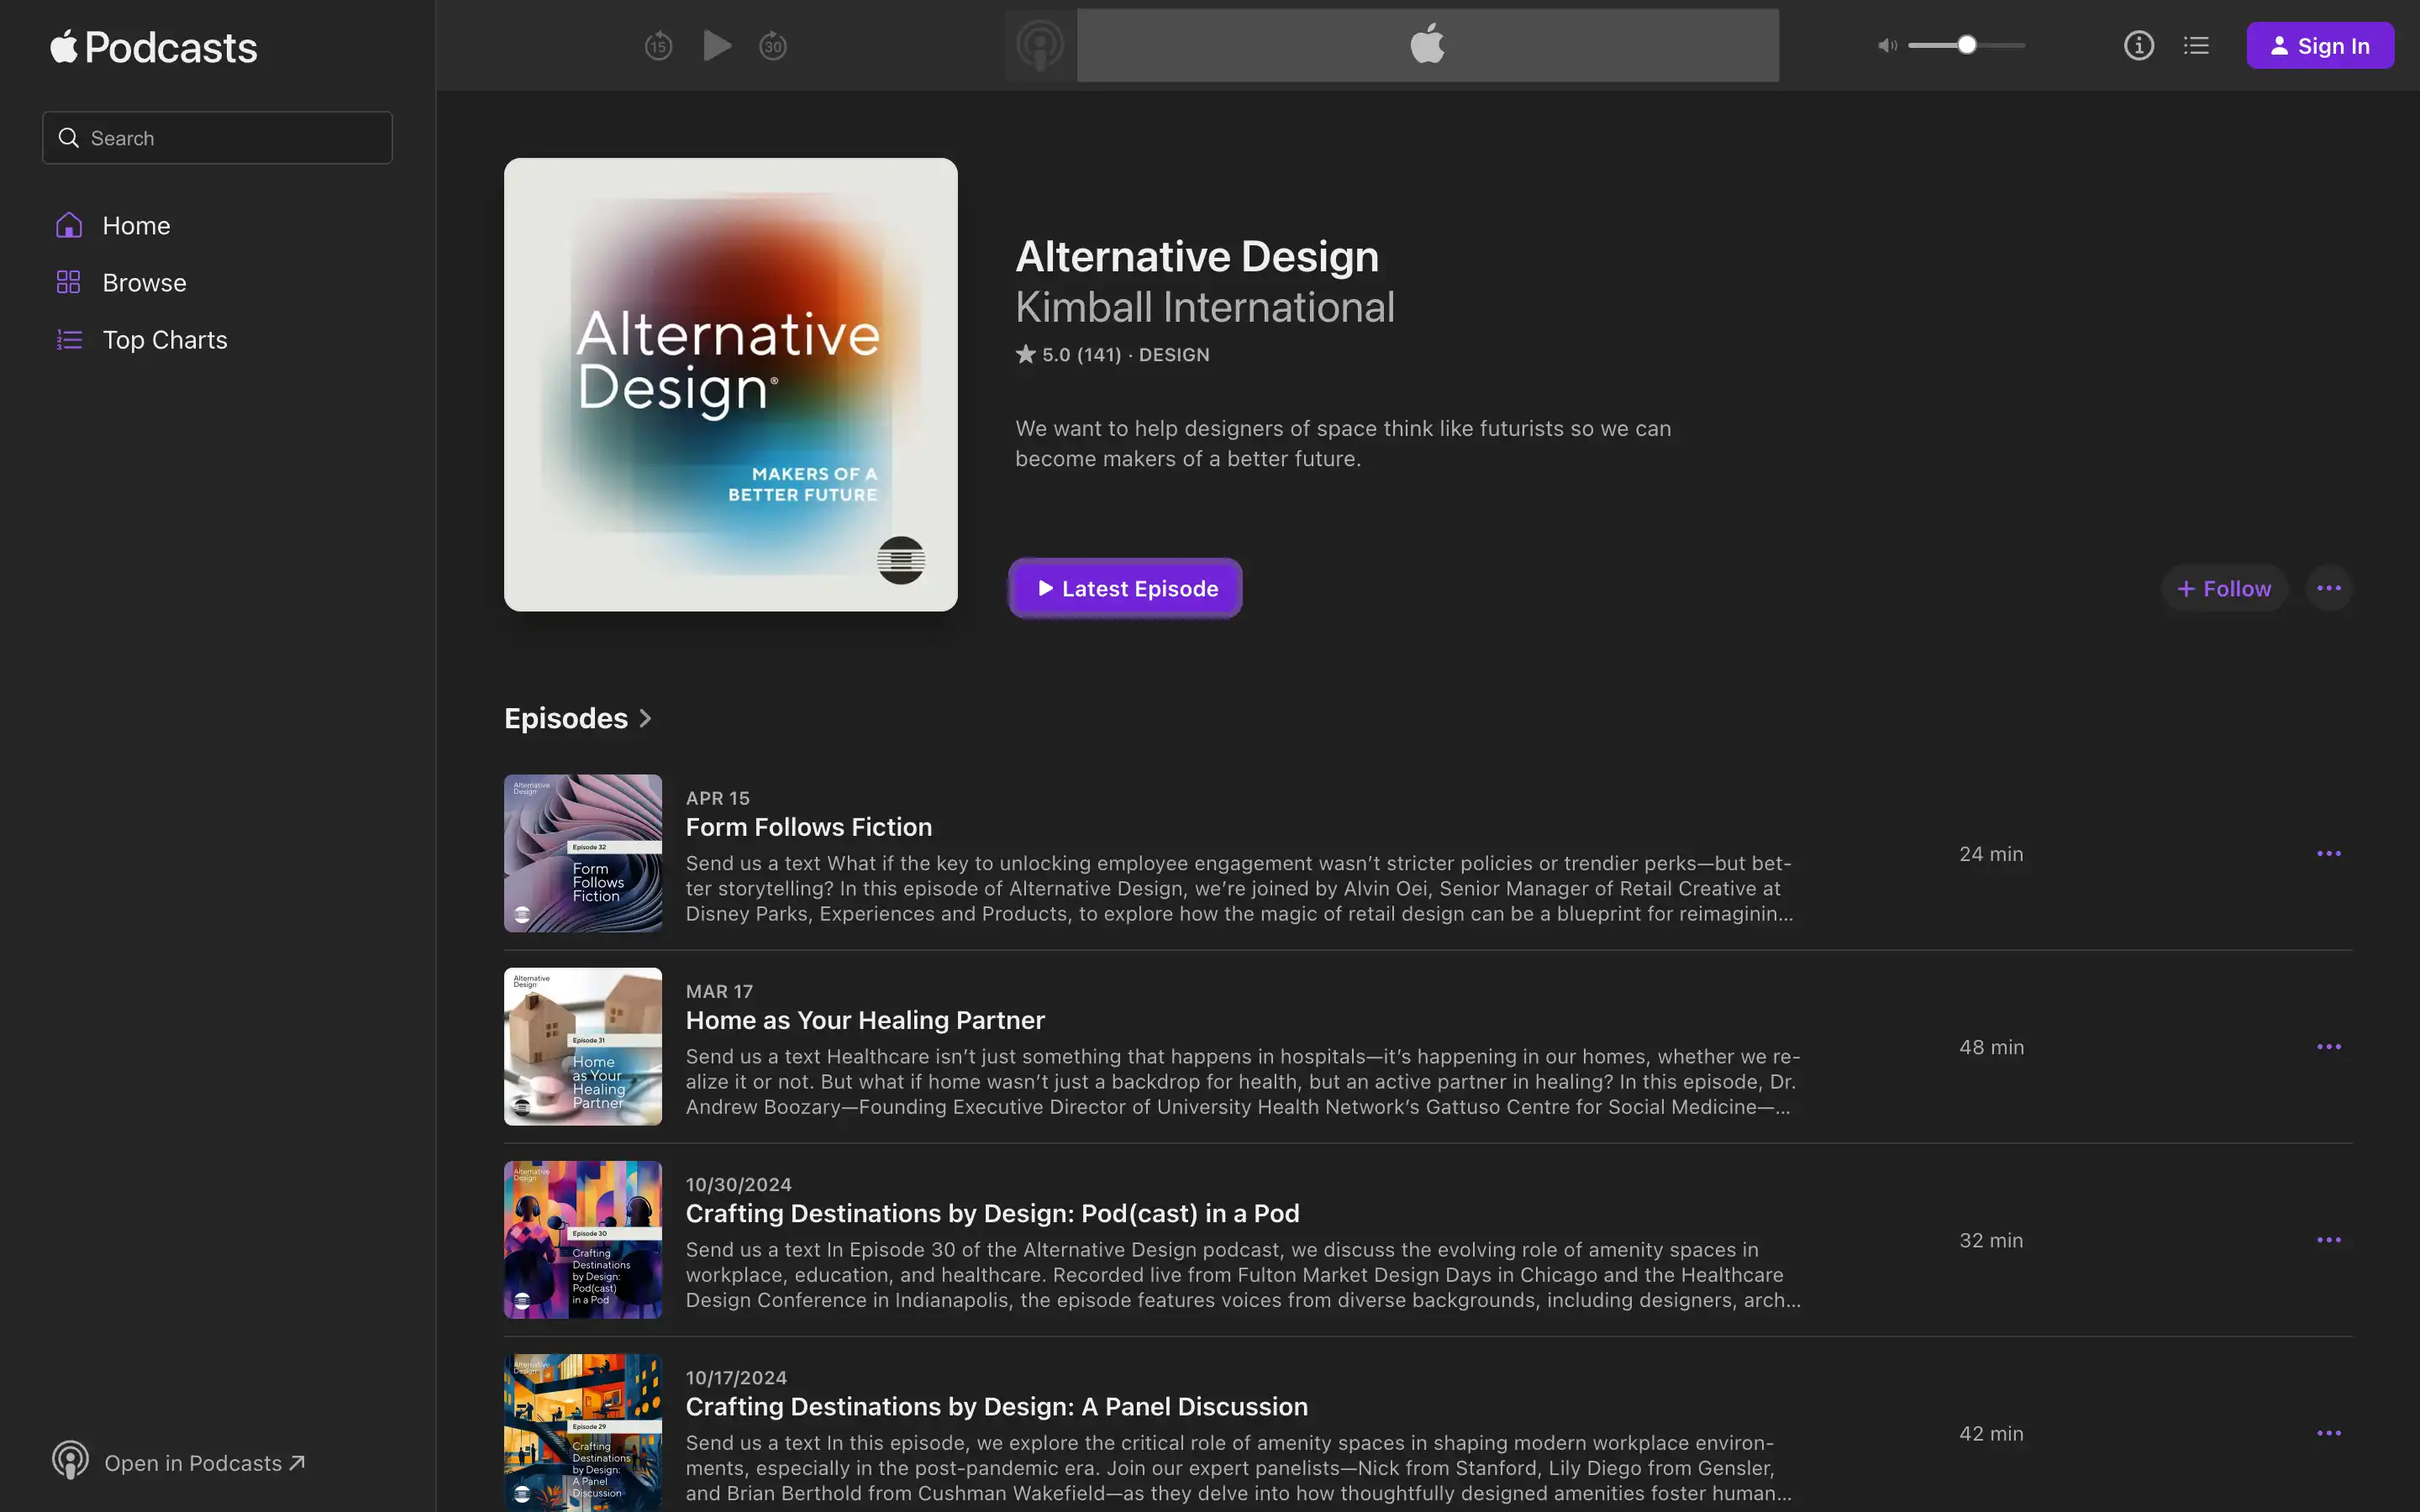Skip back 15 seconds
Image resolution: width=2420 pixels, height=1512 pixels.
[658, 46]
